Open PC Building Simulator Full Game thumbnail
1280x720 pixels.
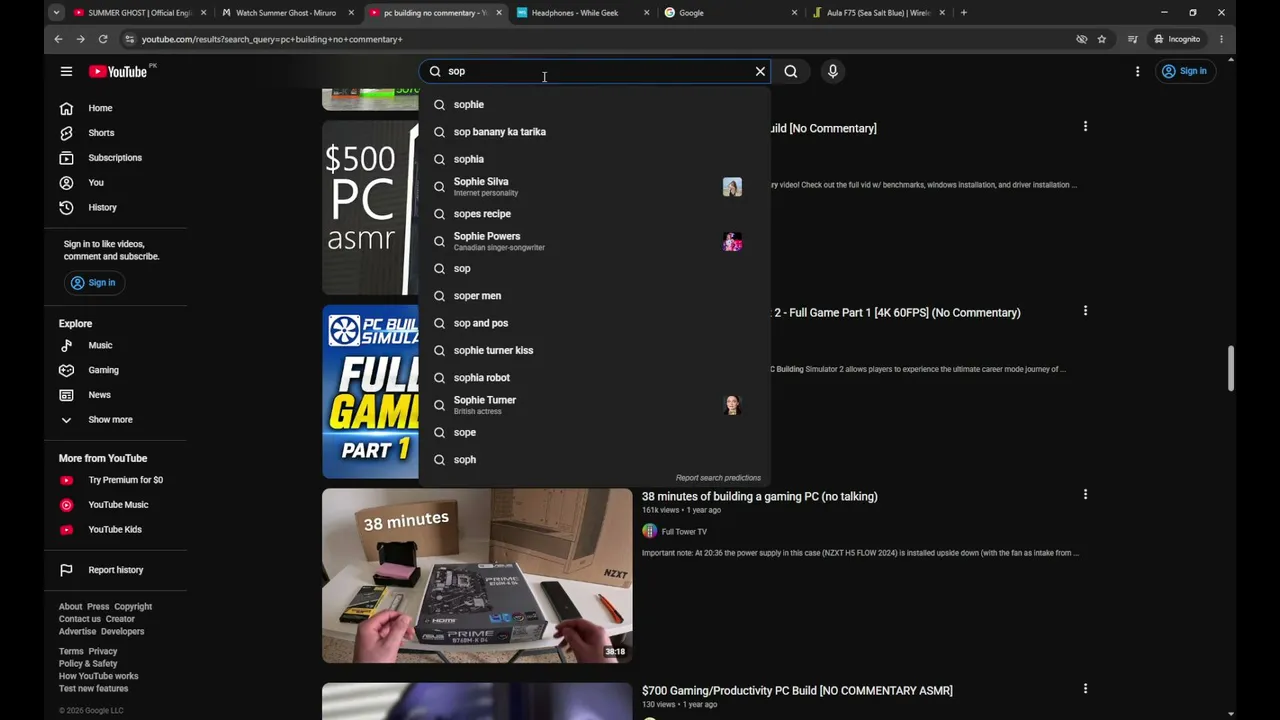pyautogui.click(x=370, y=392)
